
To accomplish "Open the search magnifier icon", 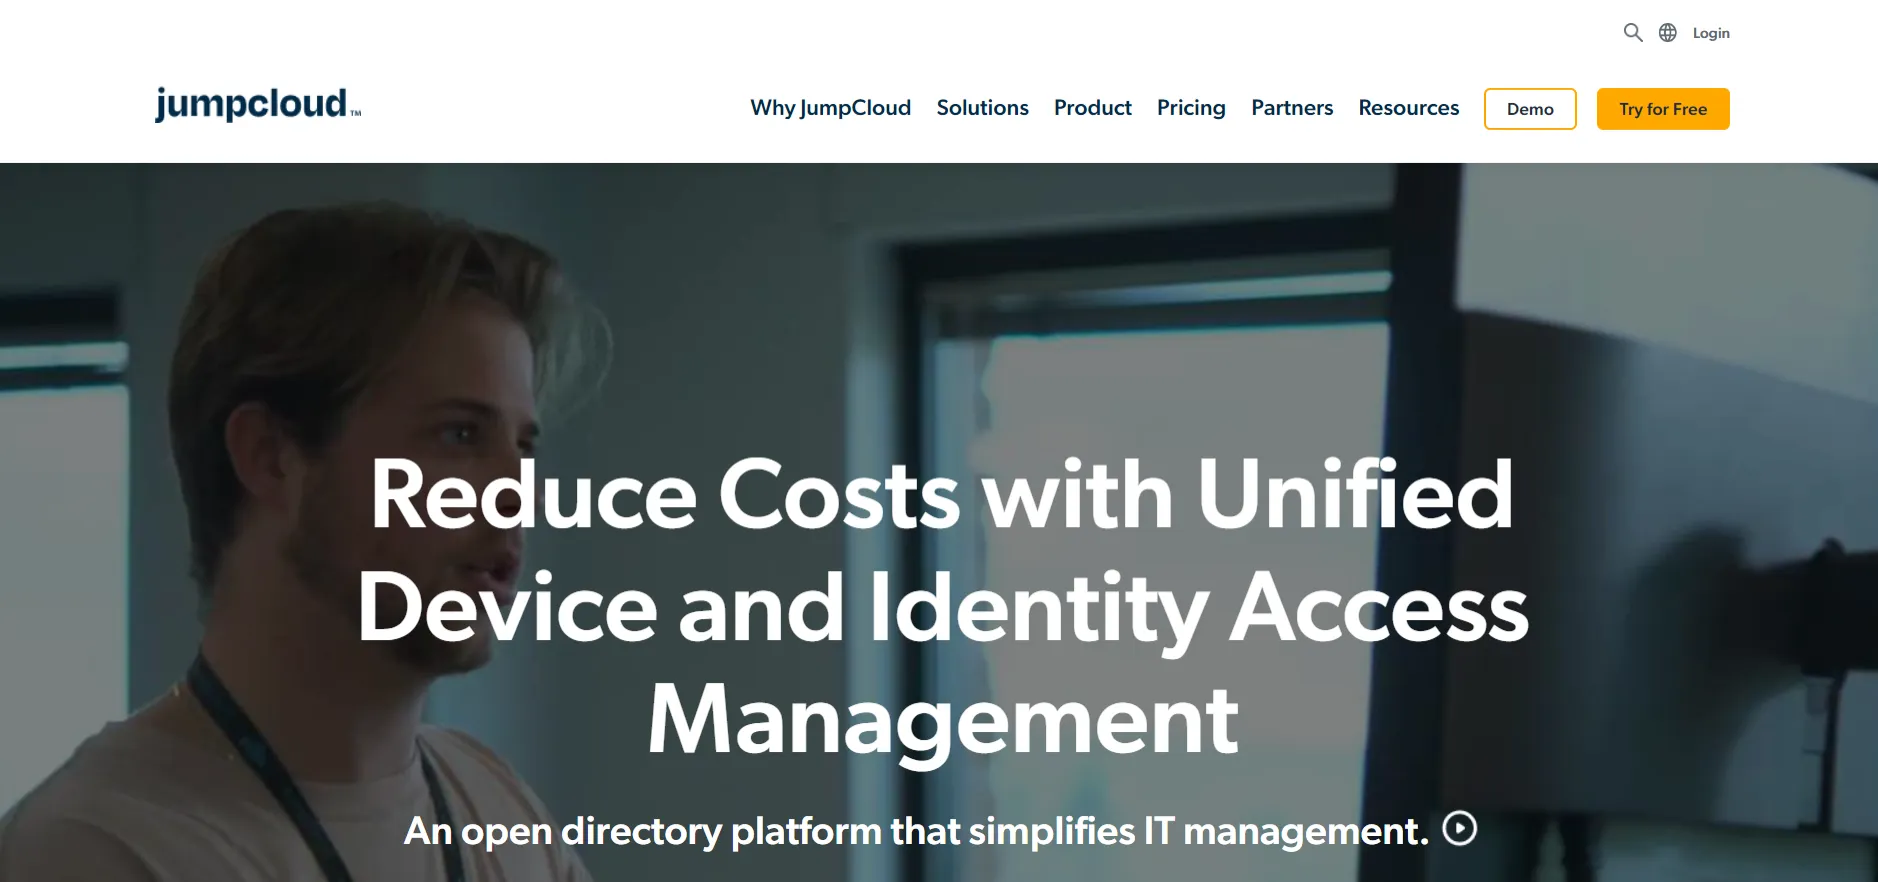I will click(1633, 33).
